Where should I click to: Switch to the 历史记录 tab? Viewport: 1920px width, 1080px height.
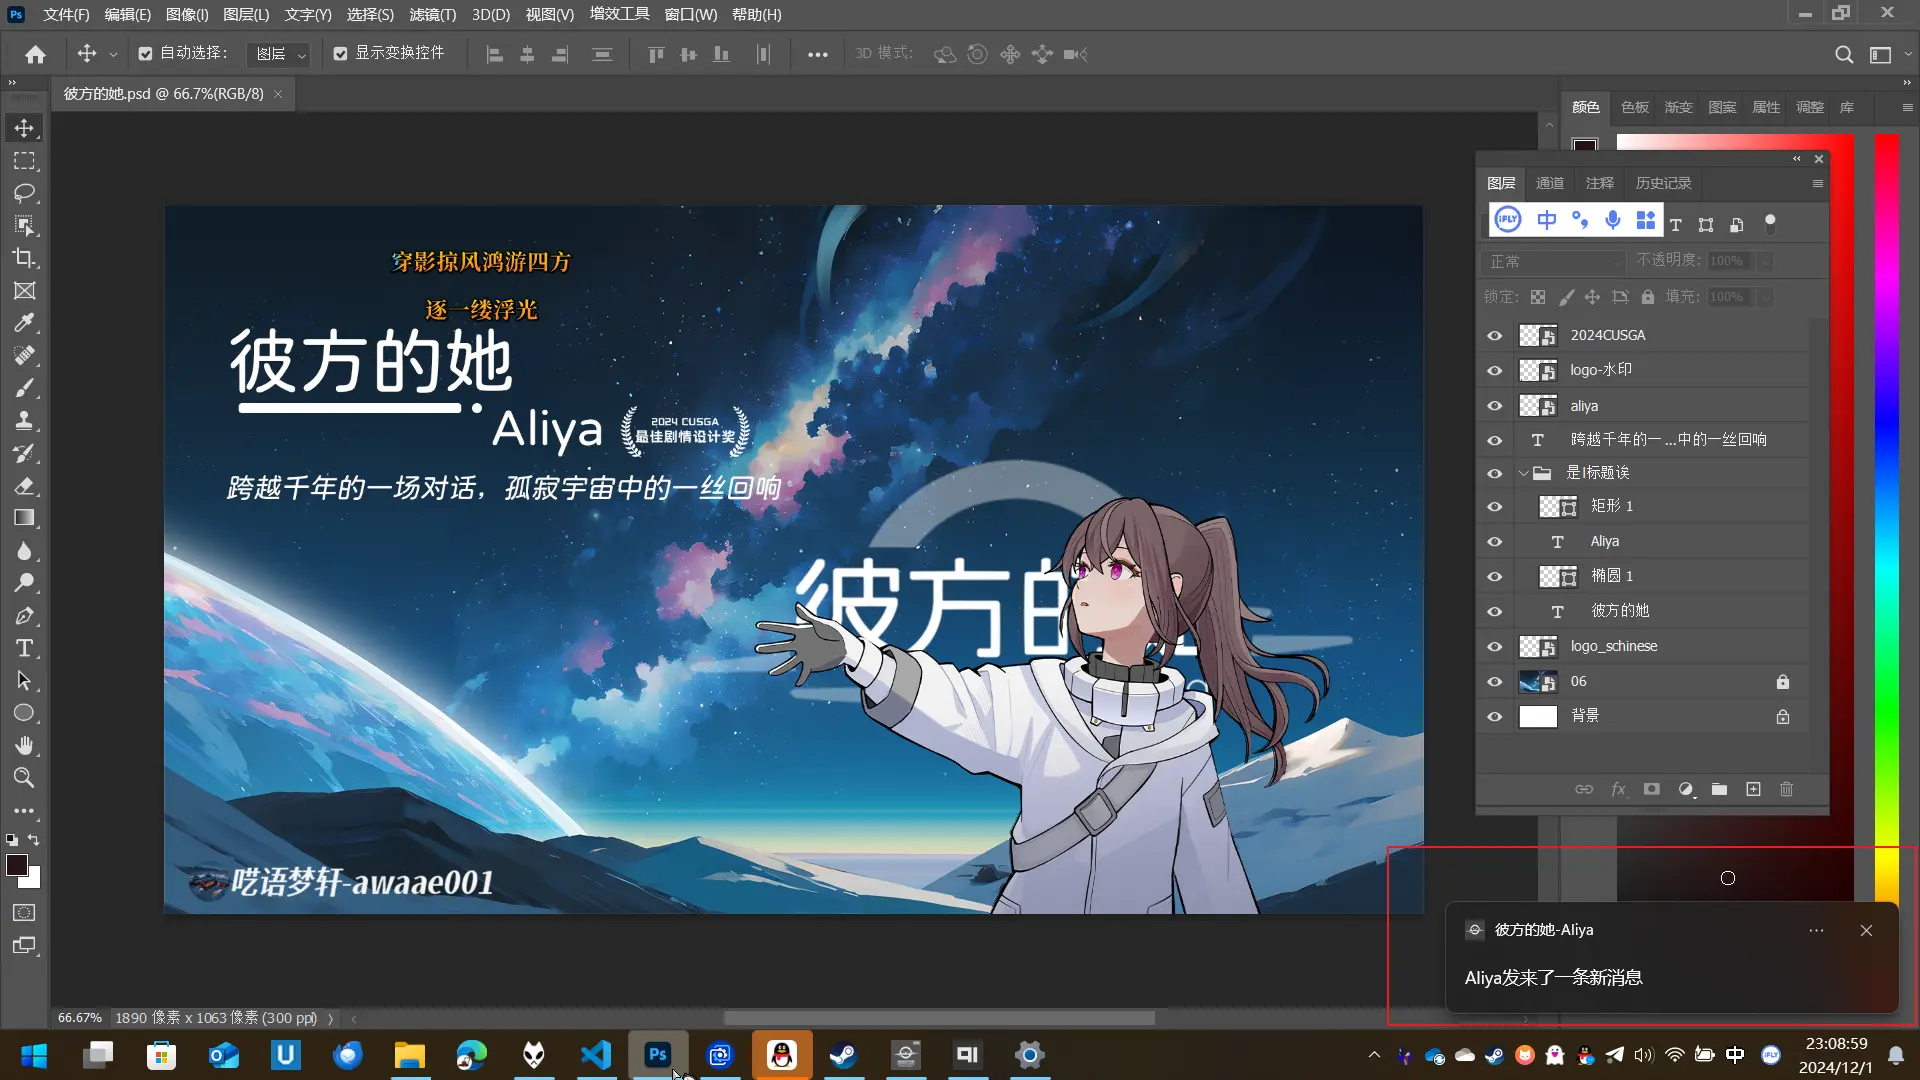pyautogui.click(x=1663, y=183)
